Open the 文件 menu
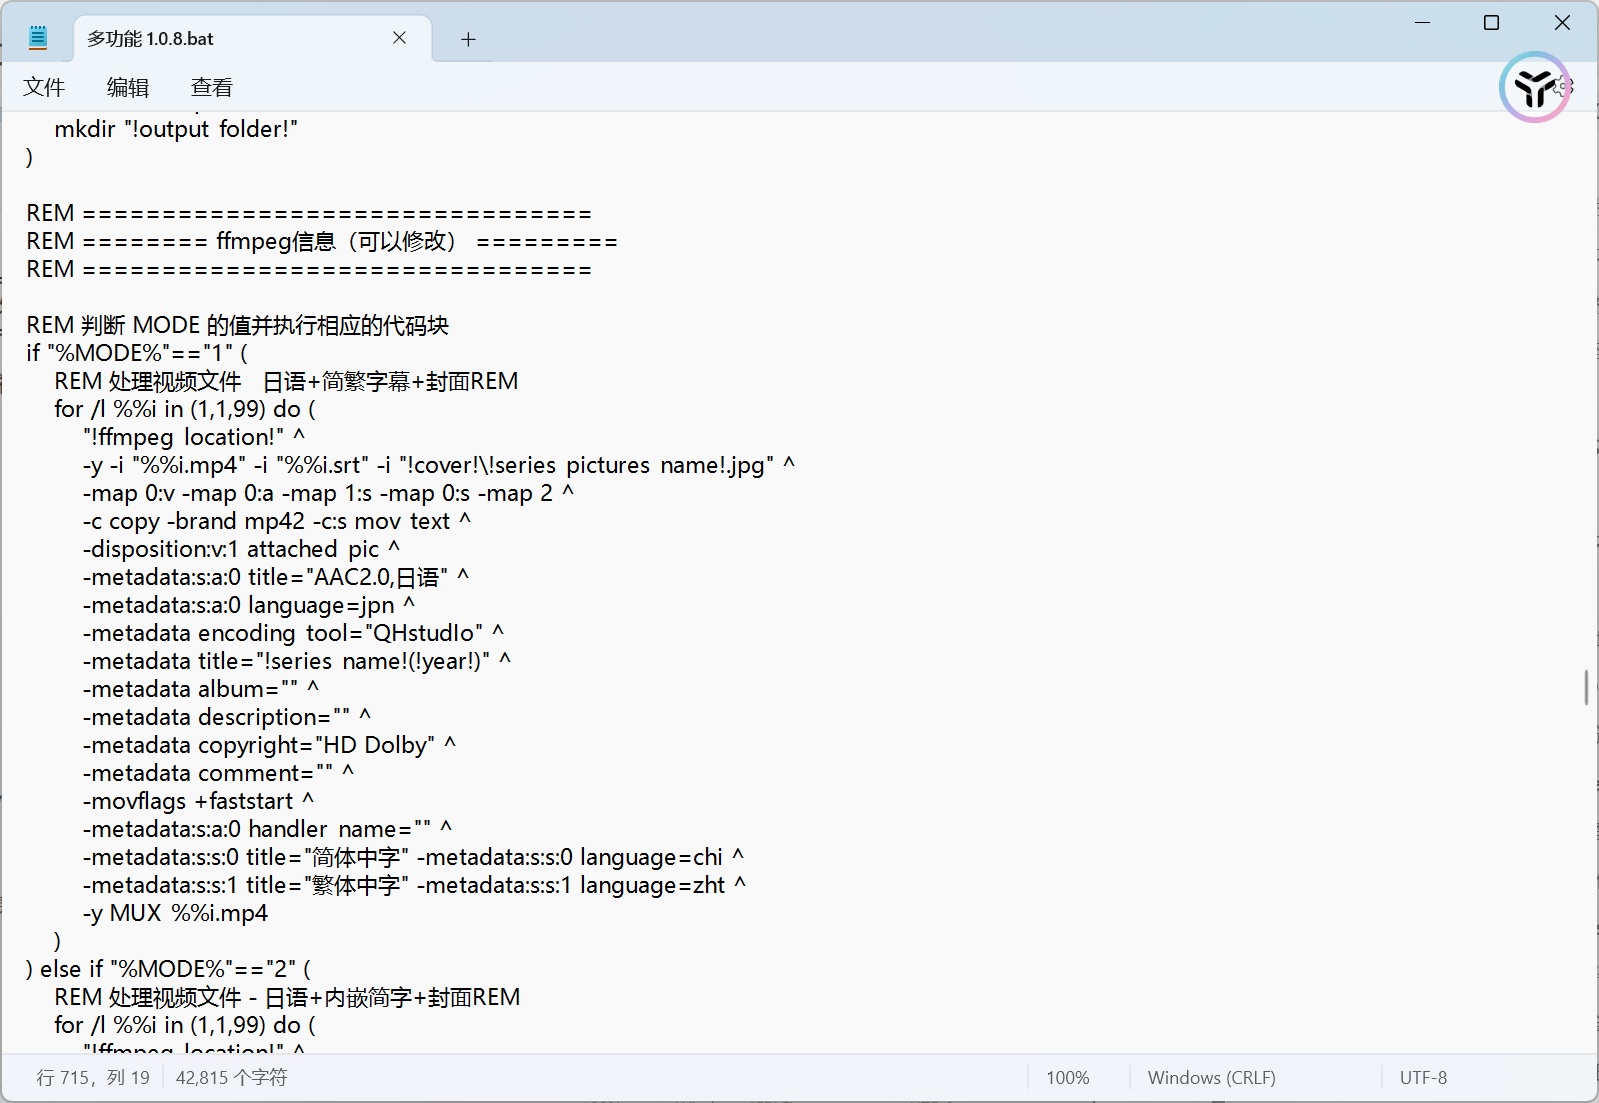The image size is (1599, 1103). click(44, 88)
